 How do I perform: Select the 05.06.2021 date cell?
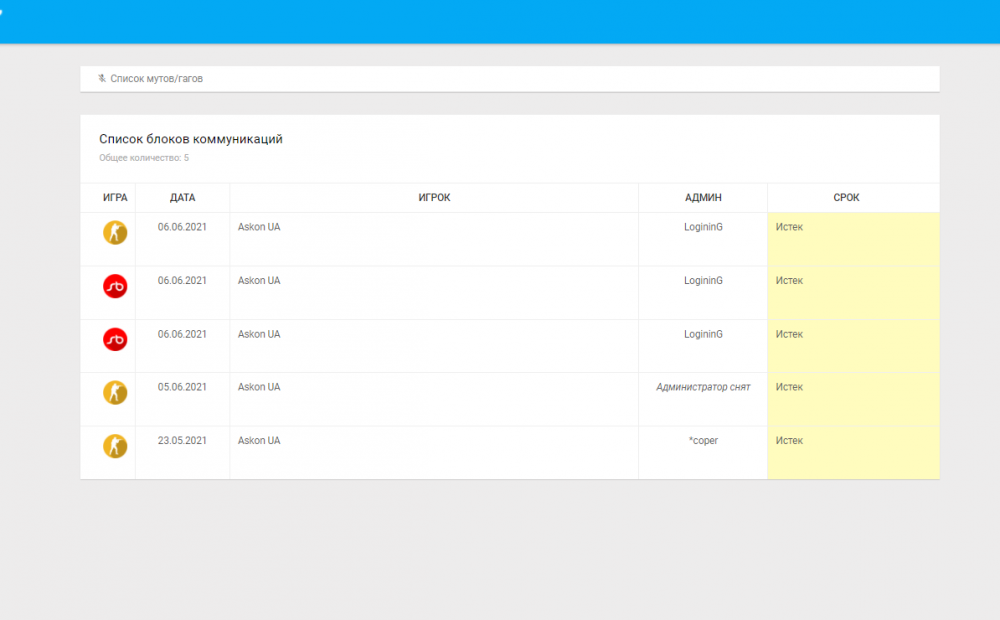pyautogui.click(x=182, y=387)
